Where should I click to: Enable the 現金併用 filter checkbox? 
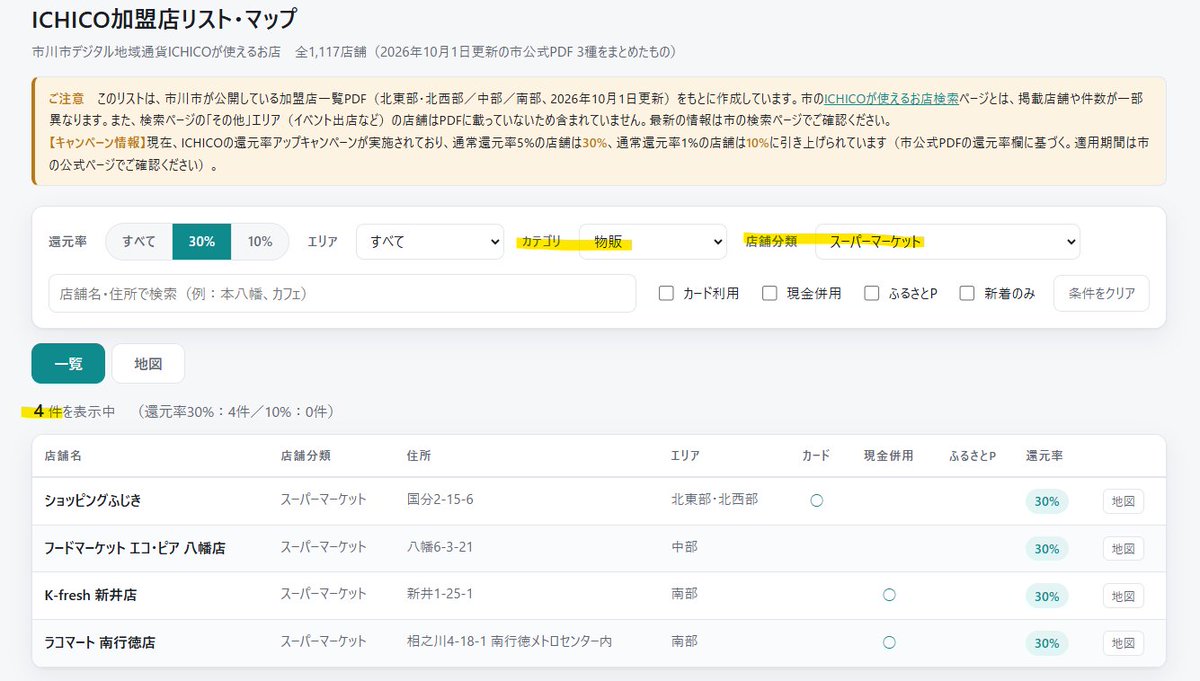coord(769,293)
